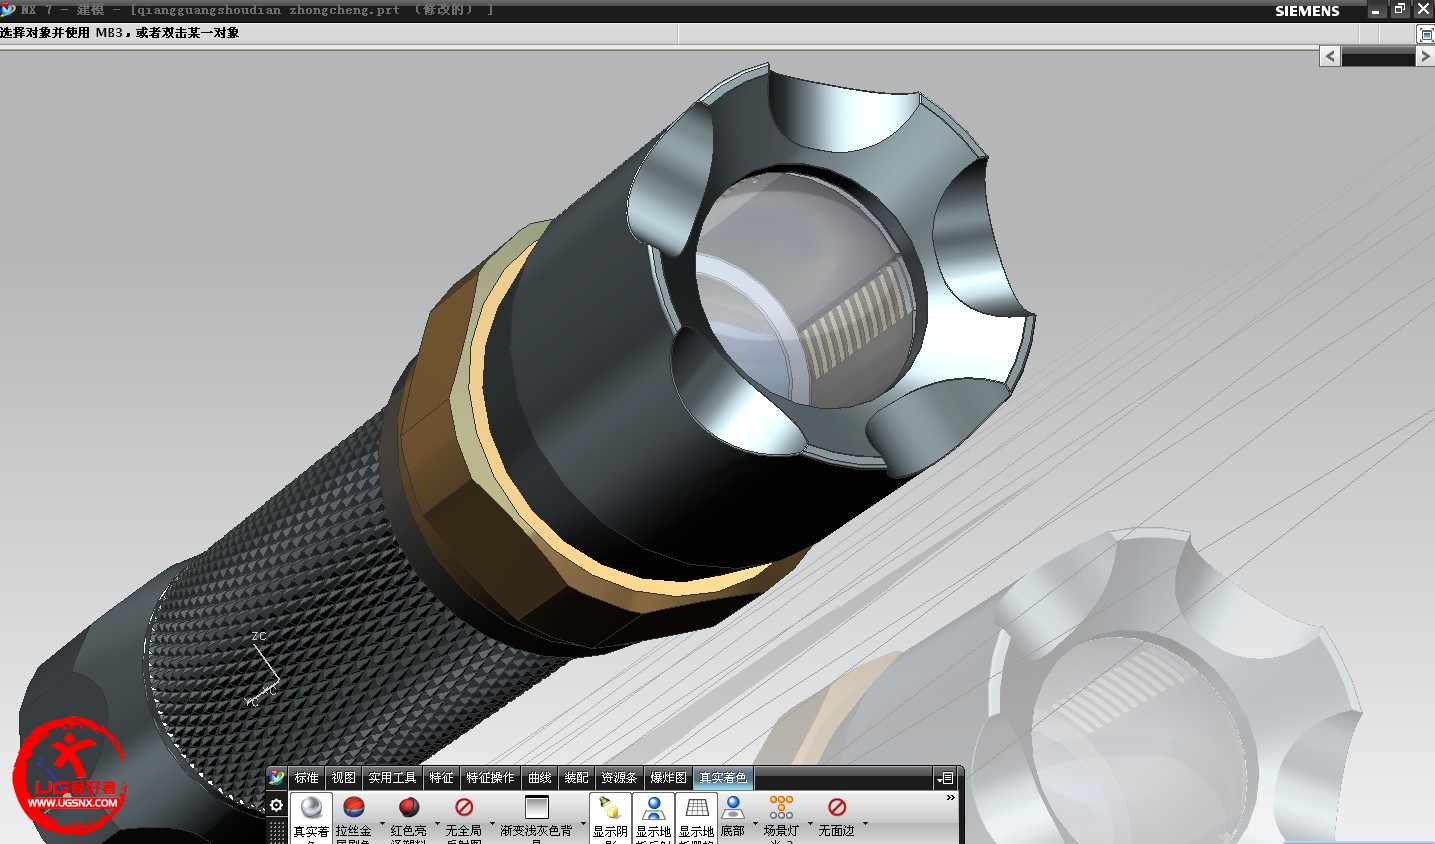1435x844 pixels.
Task: Open the 资源条 (Resource Bar) tab
Action: tap(619, 778)
